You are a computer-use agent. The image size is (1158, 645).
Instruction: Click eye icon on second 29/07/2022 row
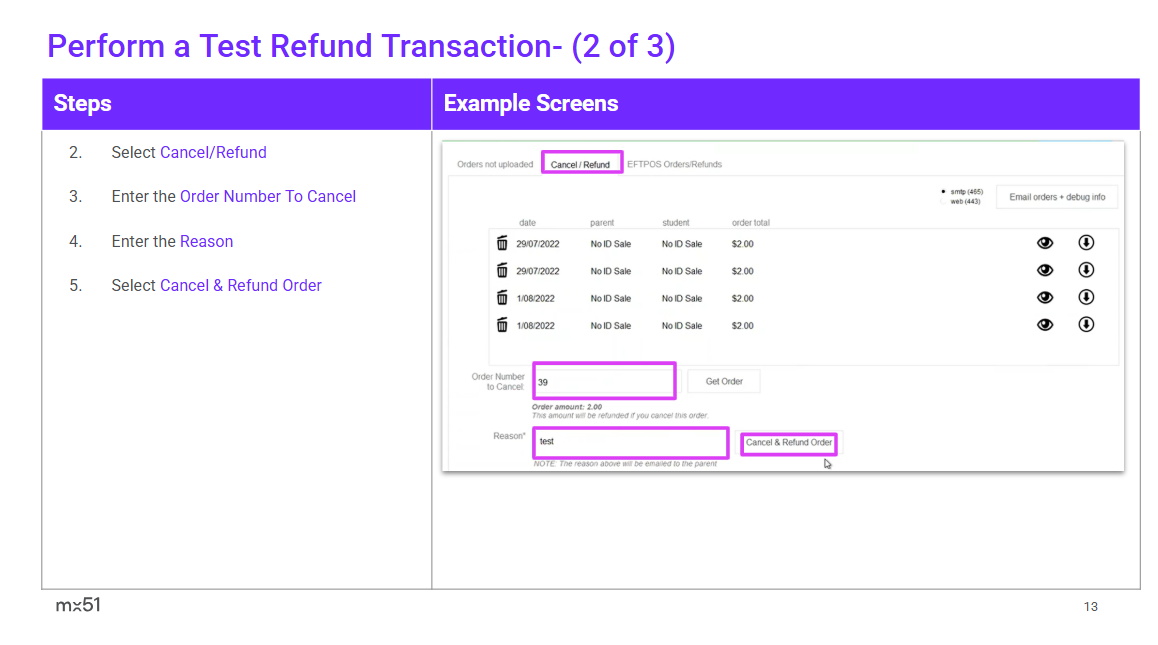point(1045,270)
